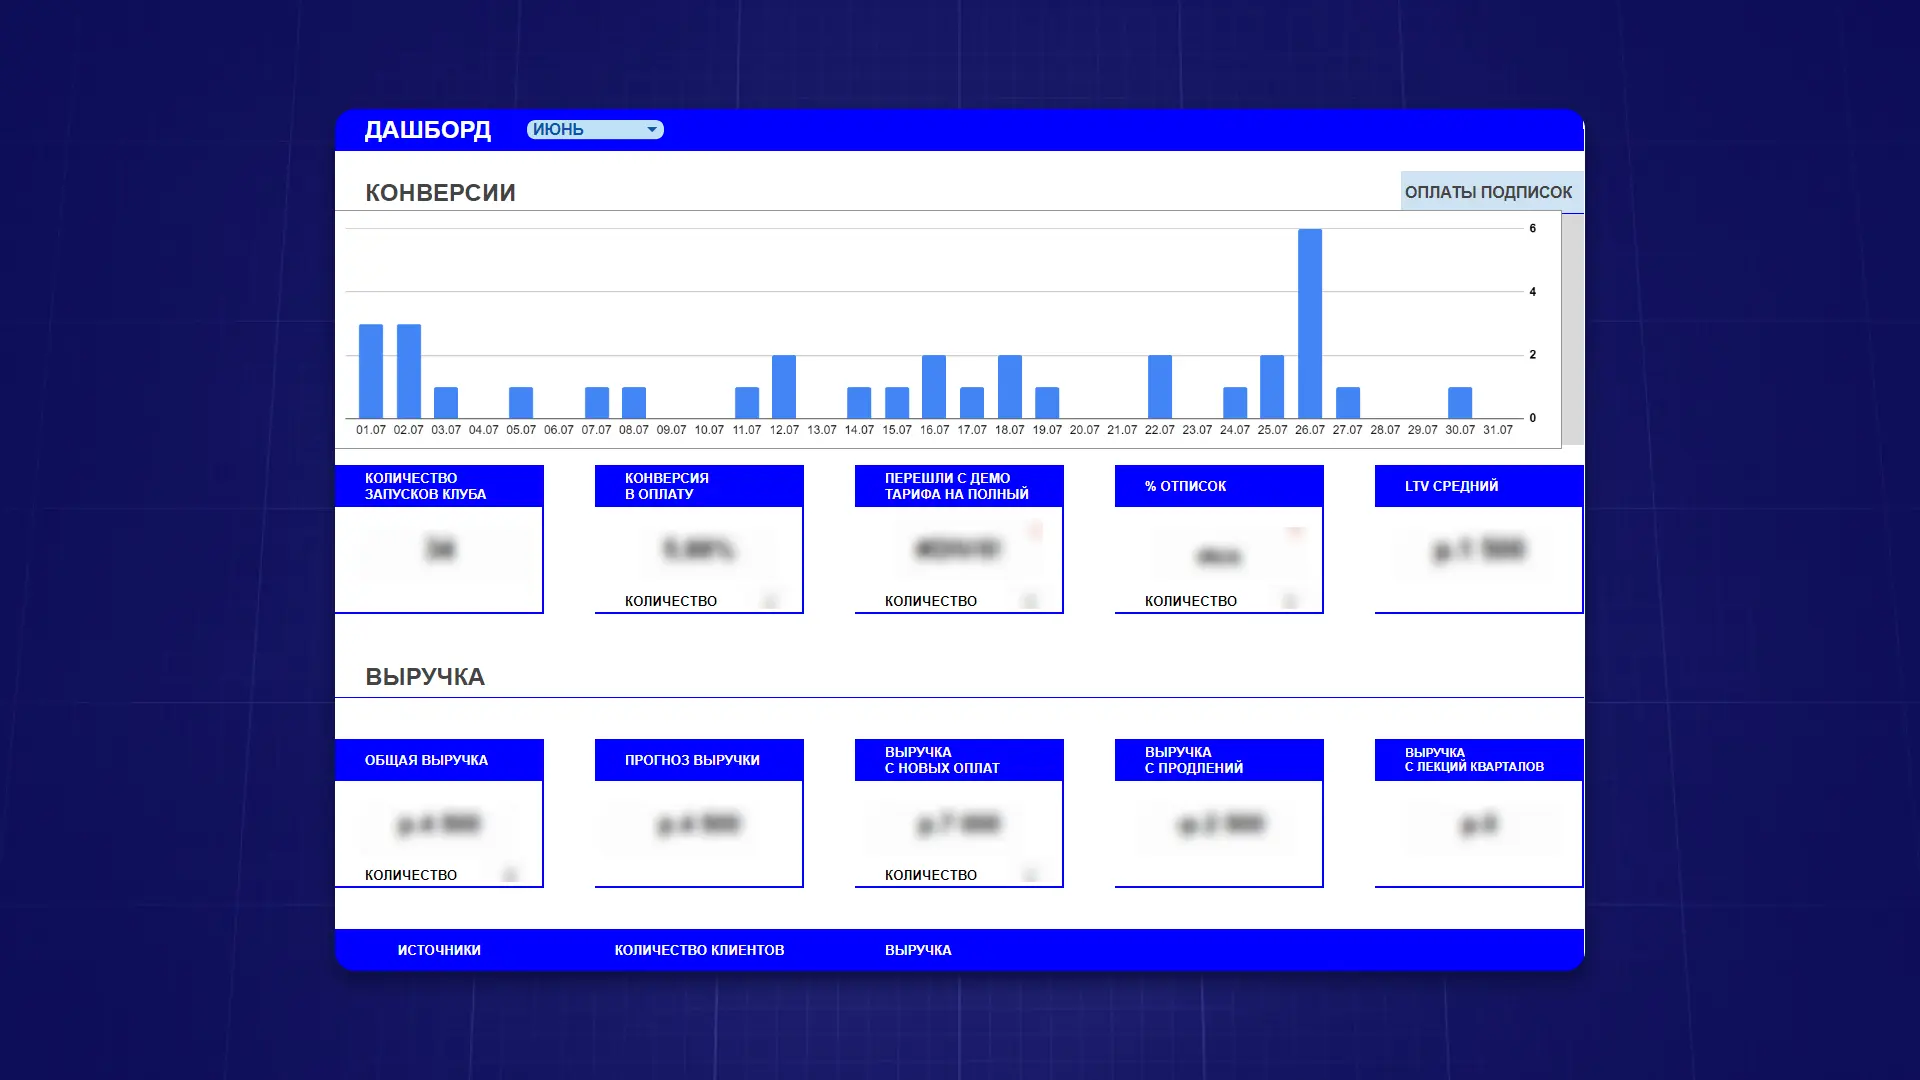Click the vertical scrollbar beside the chart
This screenshot has width=1920, height=1080.
pos(1572,330)
